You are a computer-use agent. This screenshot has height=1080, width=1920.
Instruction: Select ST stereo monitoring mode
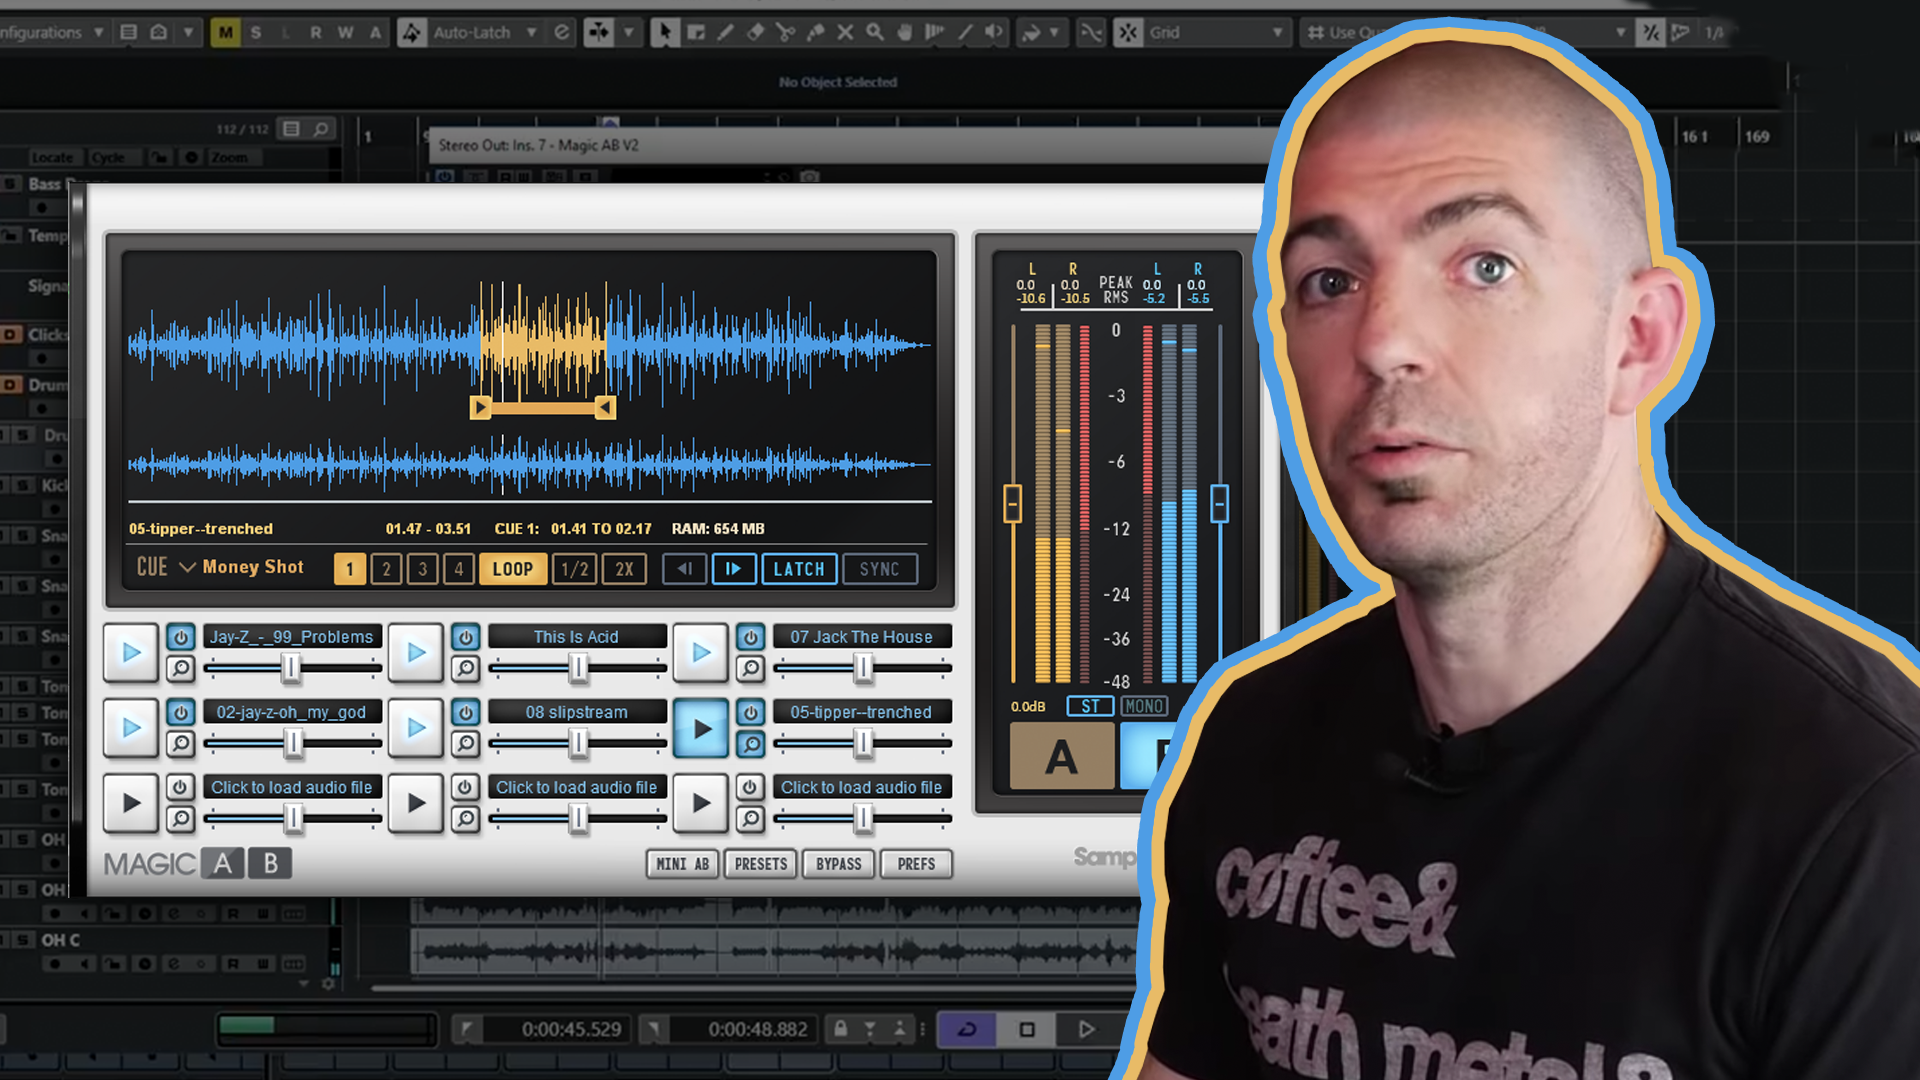1090,706
